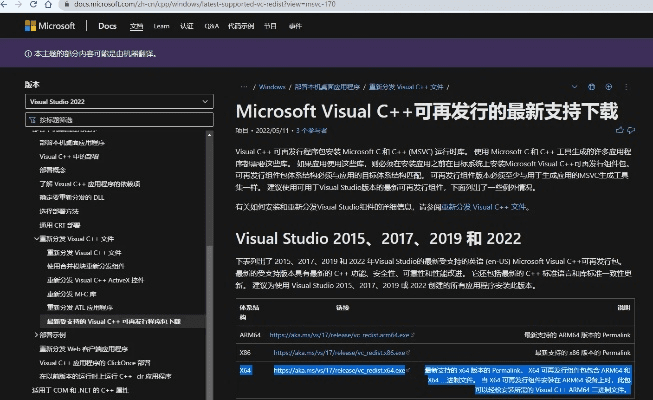Open the chevron dropdown above the page title
The image size is (653, 400).
tap(574, 87)
